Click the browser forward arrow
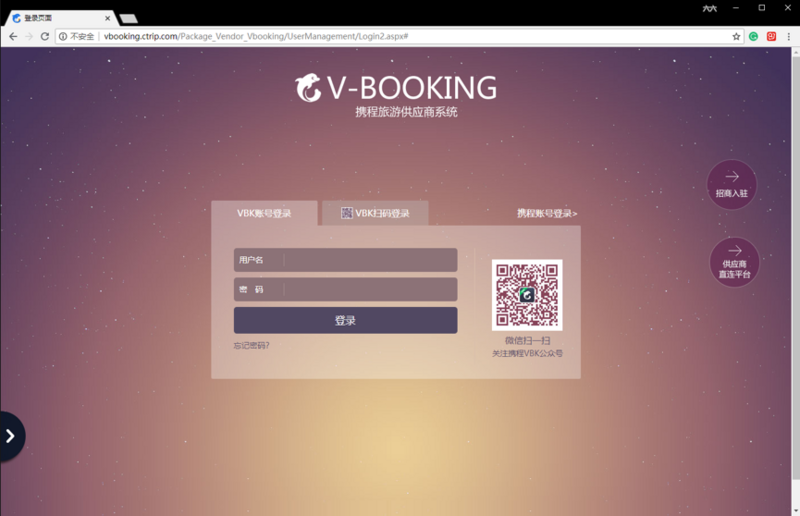Viewport: 800px width, 516px height. point(29,36)
